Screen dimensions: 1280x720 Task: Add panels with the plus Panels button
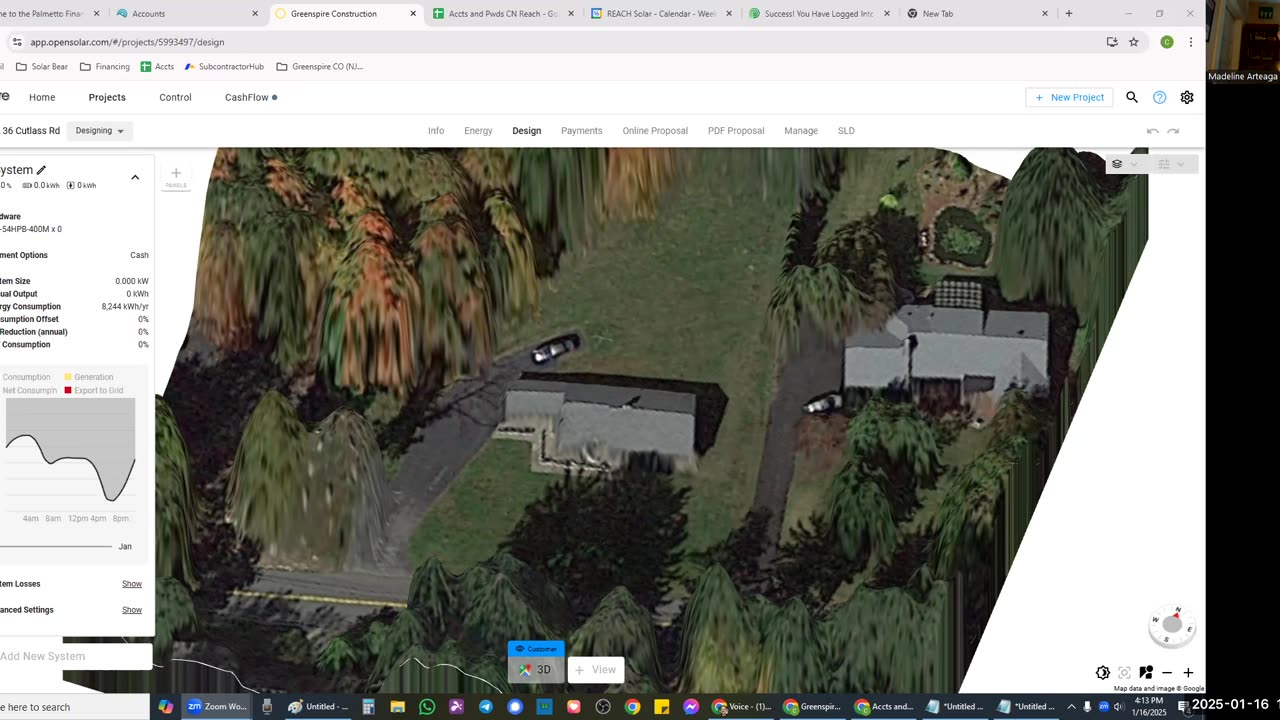[x=176, y=177]
